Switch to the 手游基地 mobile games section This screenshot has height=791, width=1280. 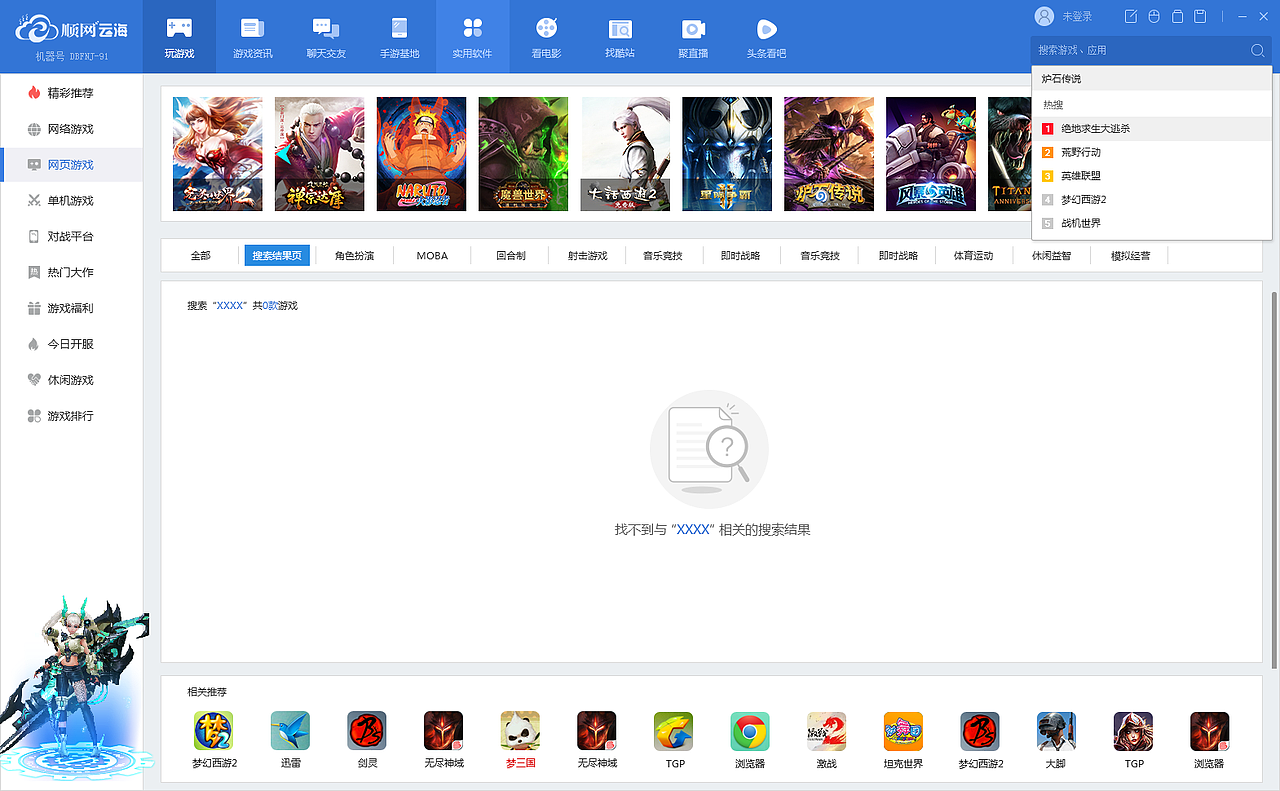pos(400,37)
